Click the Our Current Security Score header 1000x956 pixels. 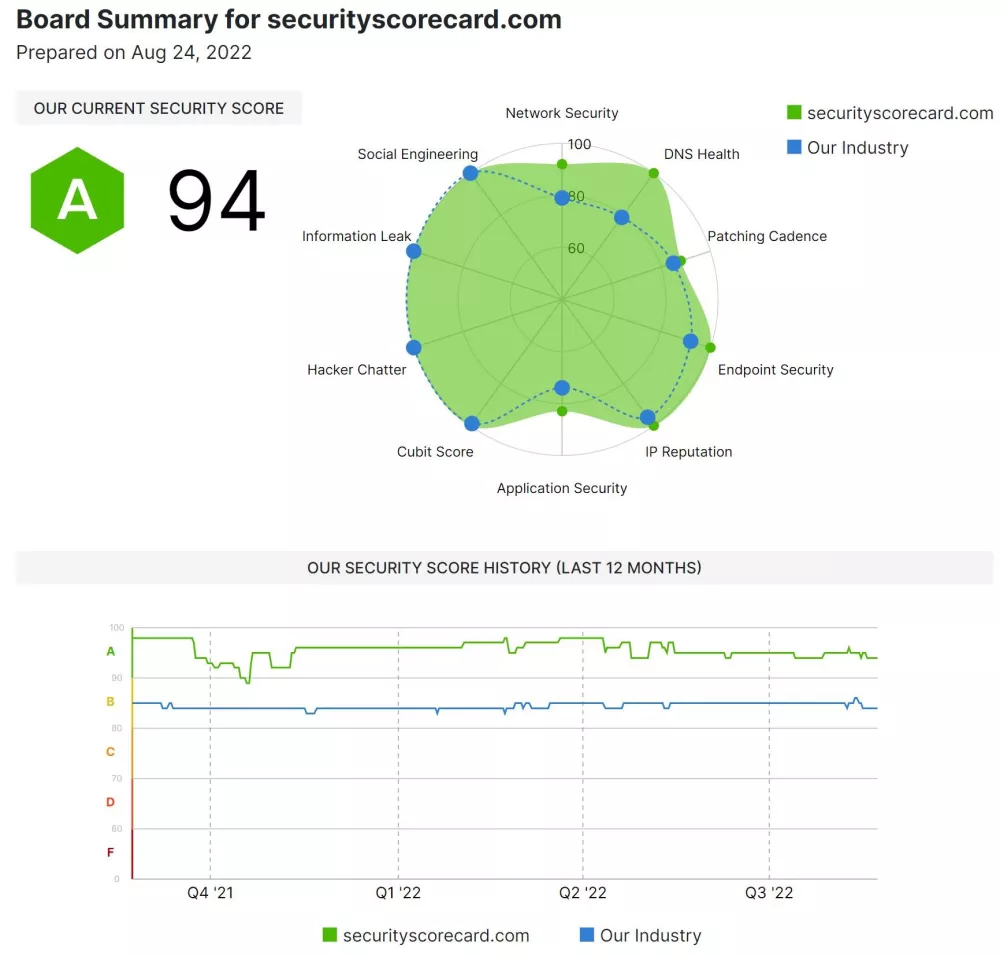pyautogui.click(x=159, y=108)
